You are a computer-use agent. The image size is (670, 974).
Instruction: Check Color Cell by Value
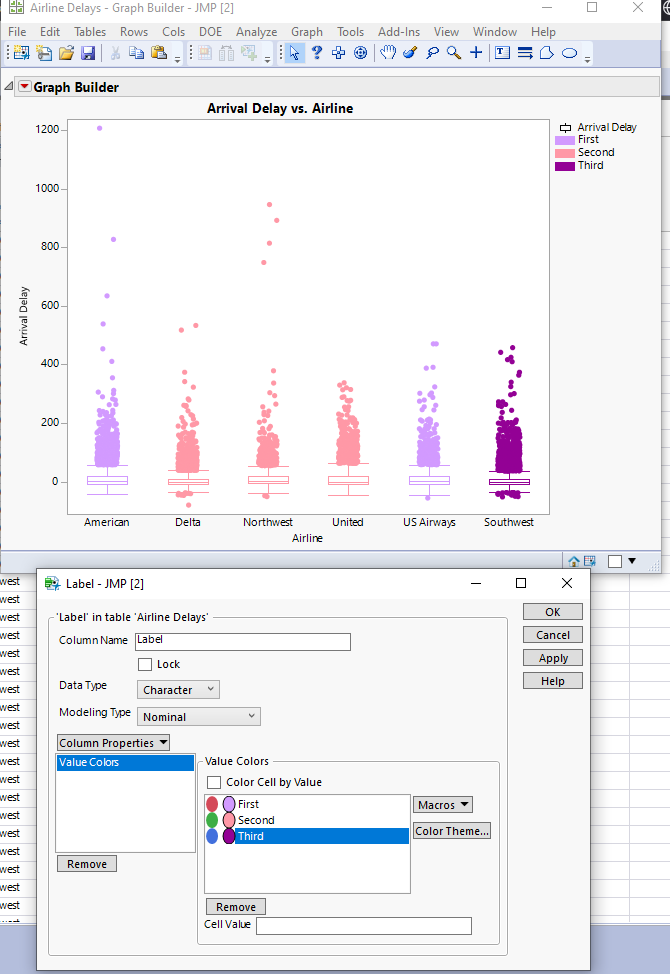(214, 782)
